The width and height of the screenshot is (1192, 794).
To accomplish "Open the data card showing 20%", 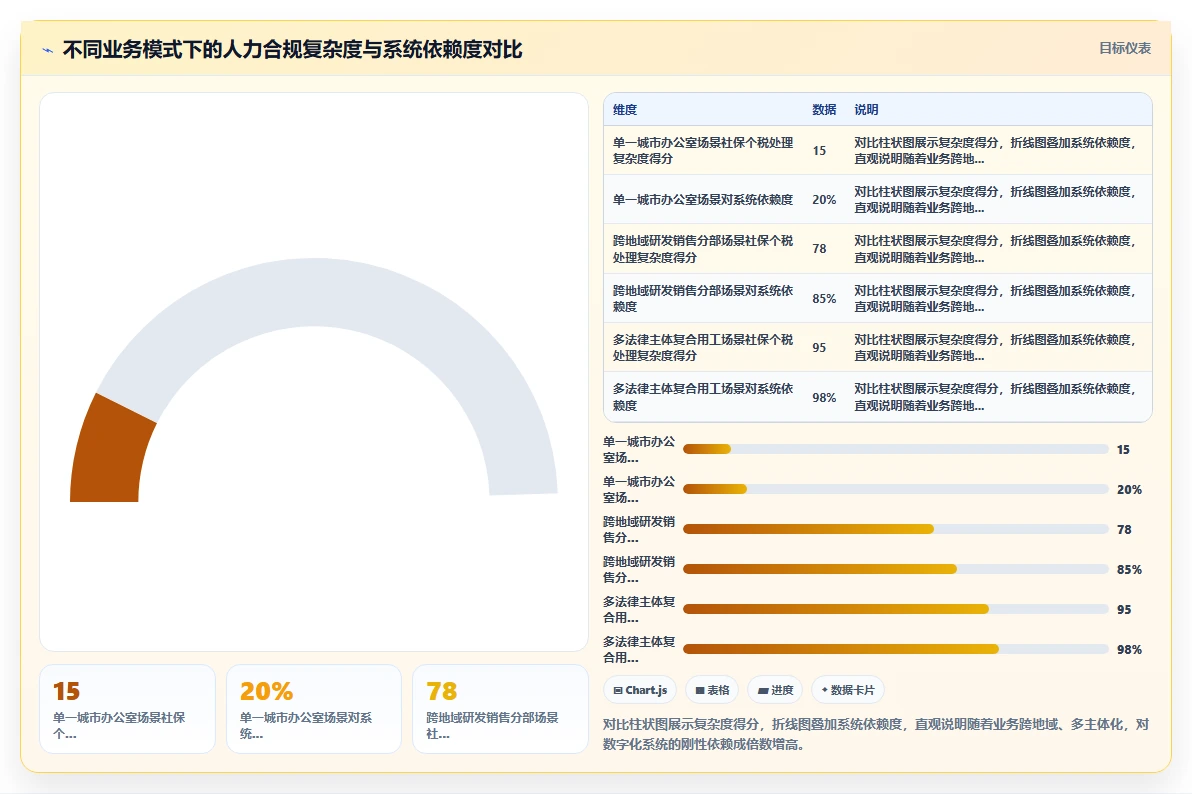I will pos(314,709).
